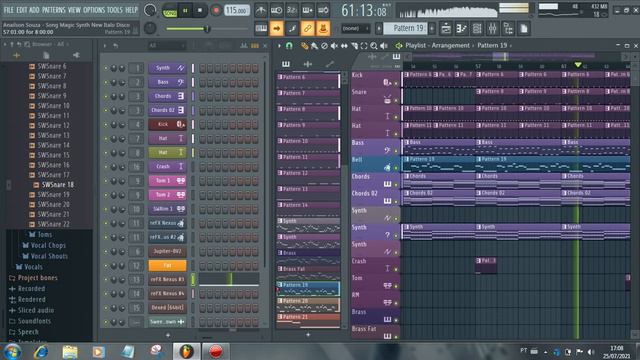640x360 pixels.
Task: Toggle the 3-2-1 countdown before recording icon
Action: tap(292, 10)
